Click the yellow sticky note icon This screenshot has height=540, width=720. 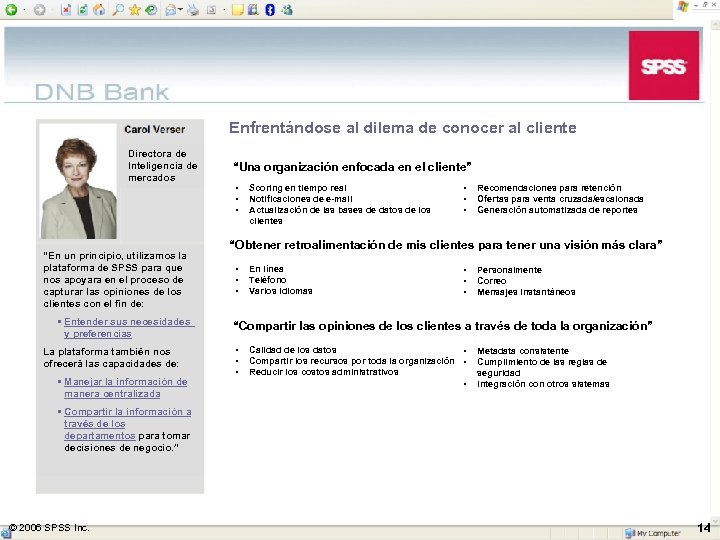click(237, 10)
